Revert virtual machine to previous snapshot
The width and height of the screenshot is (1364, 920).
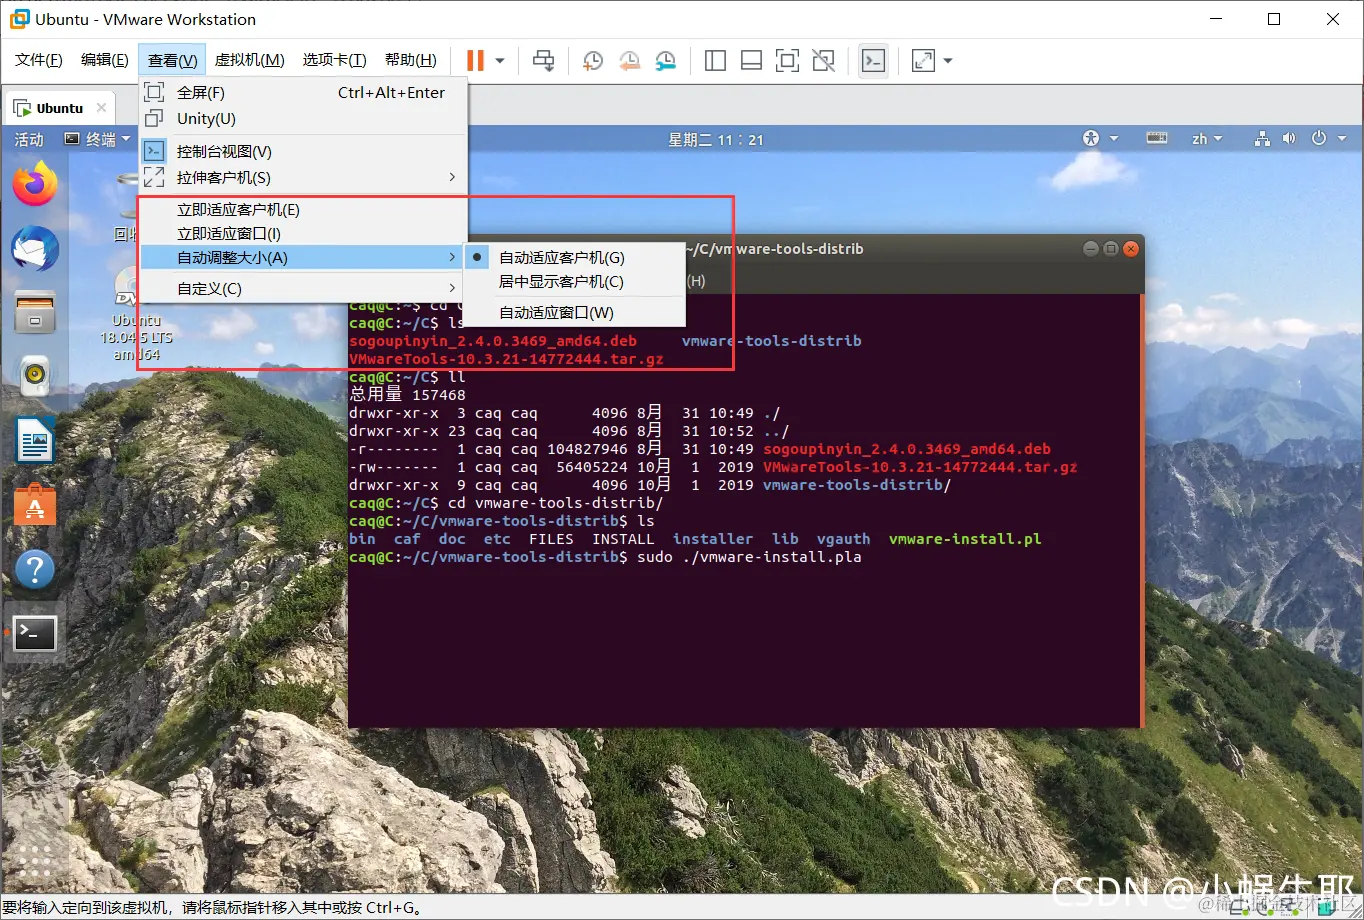click(629, 61)
